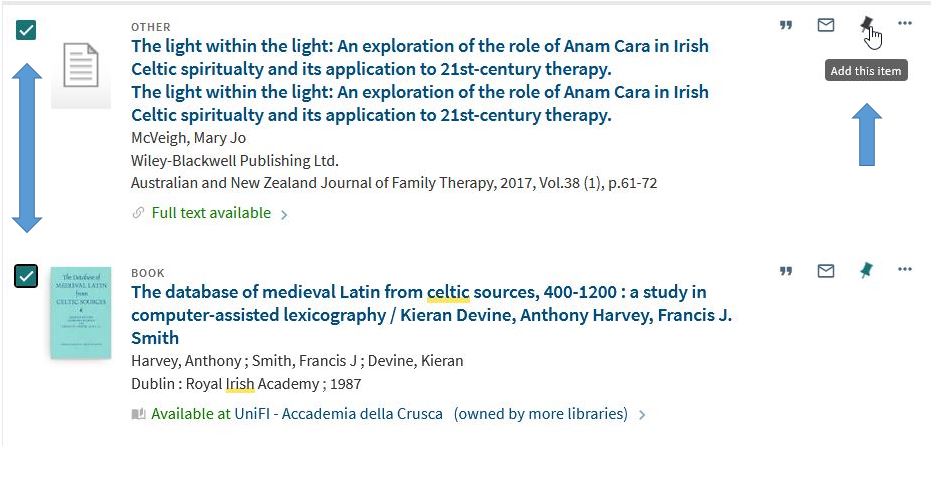Screen dimensions: 947x482
Task: Click the generic document thumbnail of the article
Action: 81,72
